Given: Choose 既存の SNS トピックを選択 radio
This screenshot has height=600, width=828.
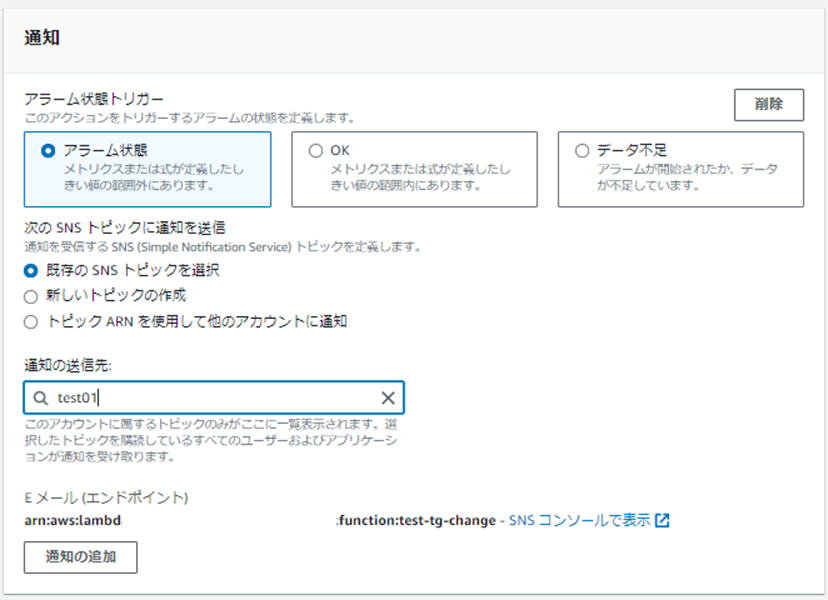Looking at the screenshot, I should pos(31,271).
